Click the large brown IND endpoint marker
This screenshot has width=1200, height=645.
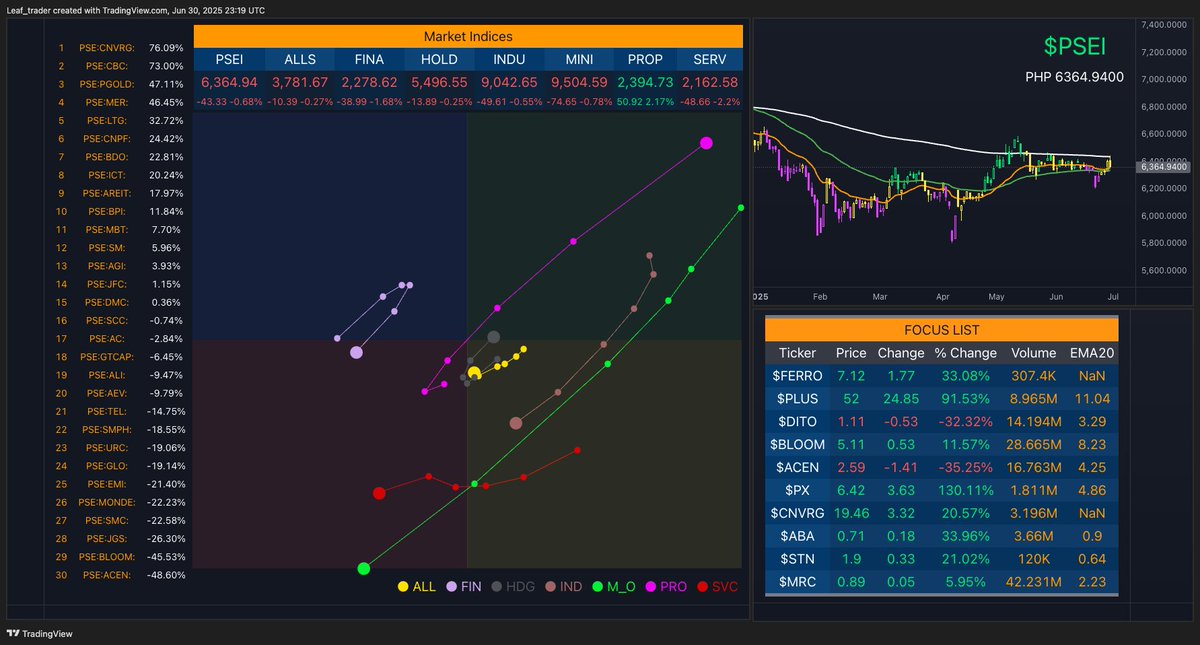point(516,423)
